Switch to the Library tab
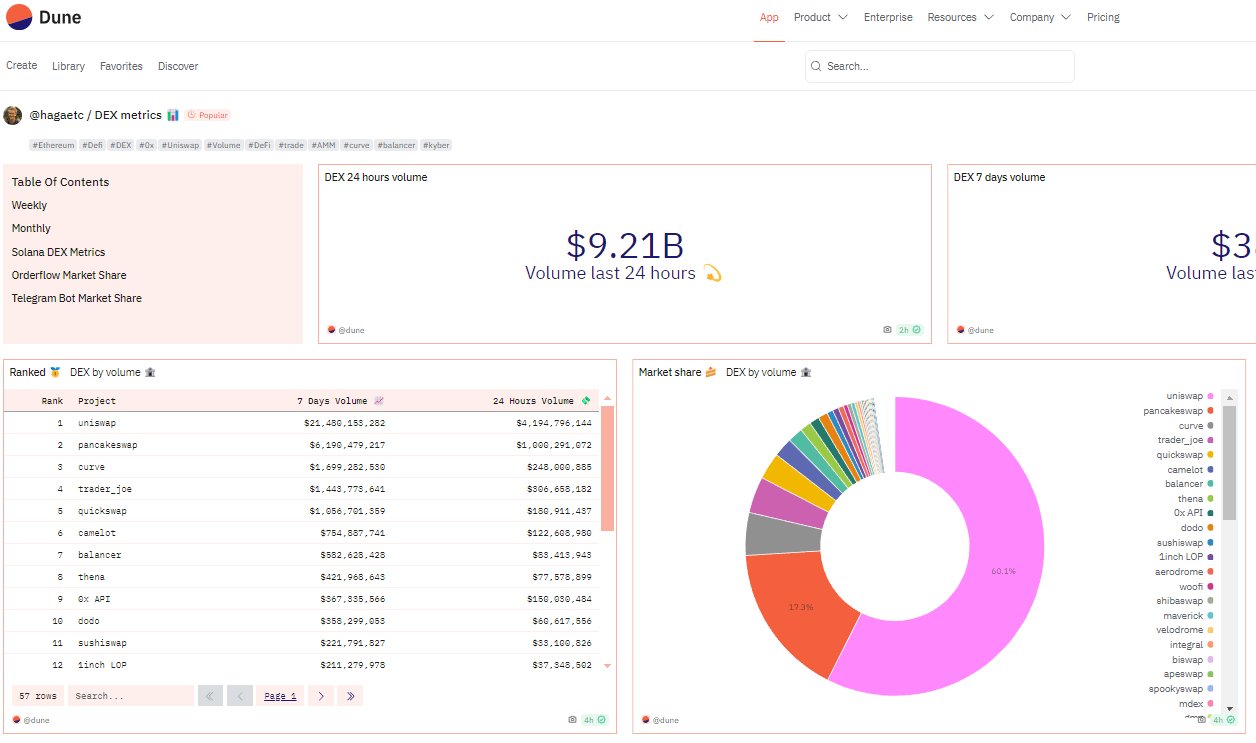Viewport: 1256px width, 743px height. 68,66
